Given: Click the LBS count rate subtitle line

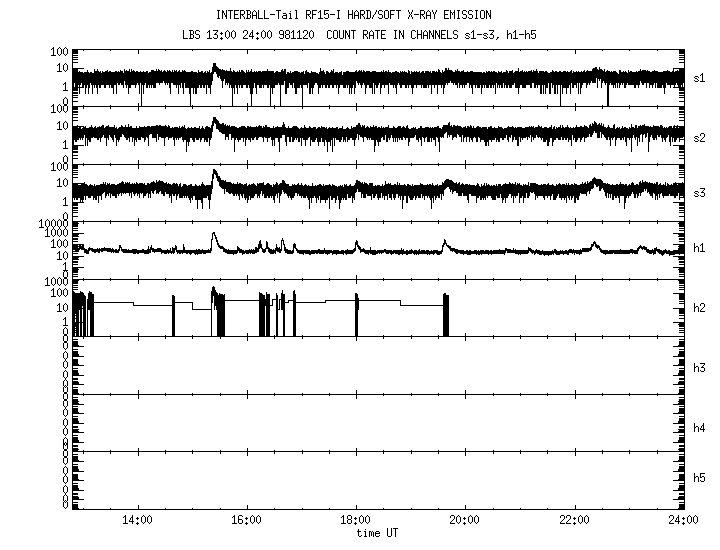Looking at the screenshot, I should click(361, 34).
